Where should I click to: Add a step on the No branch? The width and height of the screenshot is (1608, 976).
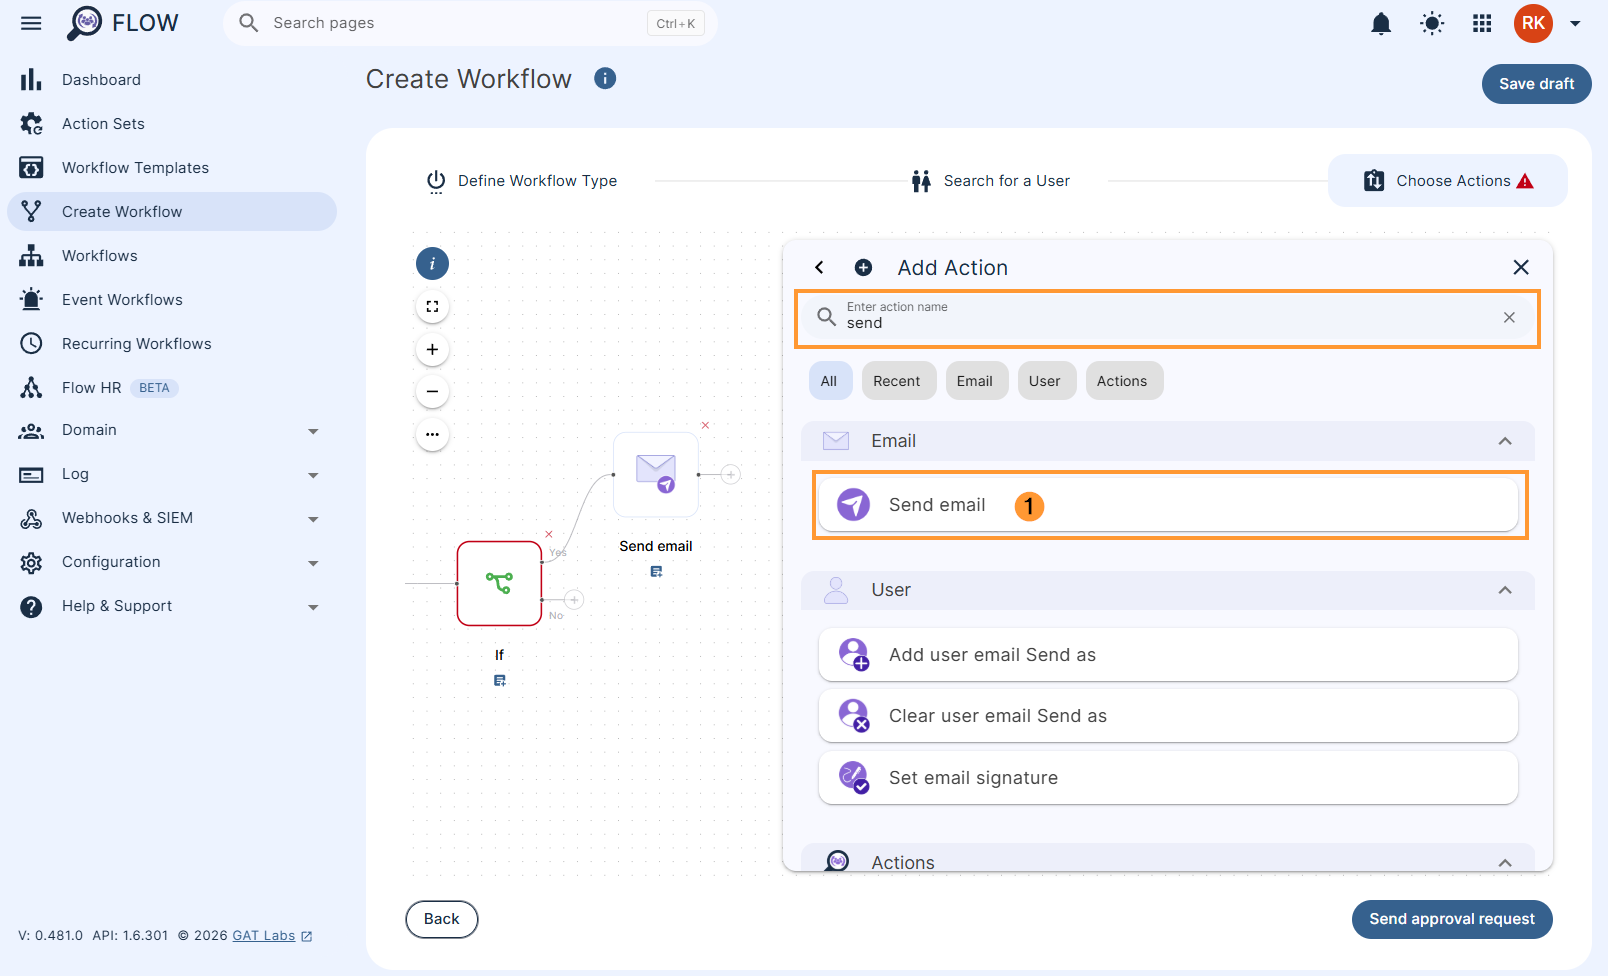[x=574, y=600]
